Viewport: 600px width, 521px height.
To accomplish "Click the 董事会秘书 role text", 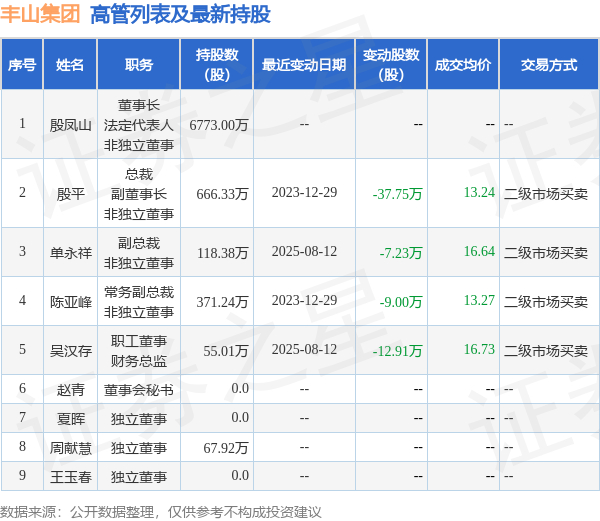I will click(139, 390).
